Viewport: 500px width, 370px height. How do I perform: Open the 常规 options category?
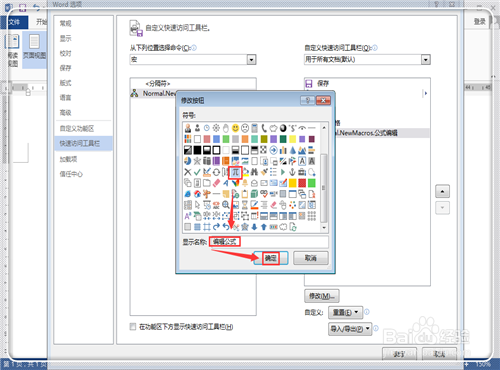click(65, 23)
